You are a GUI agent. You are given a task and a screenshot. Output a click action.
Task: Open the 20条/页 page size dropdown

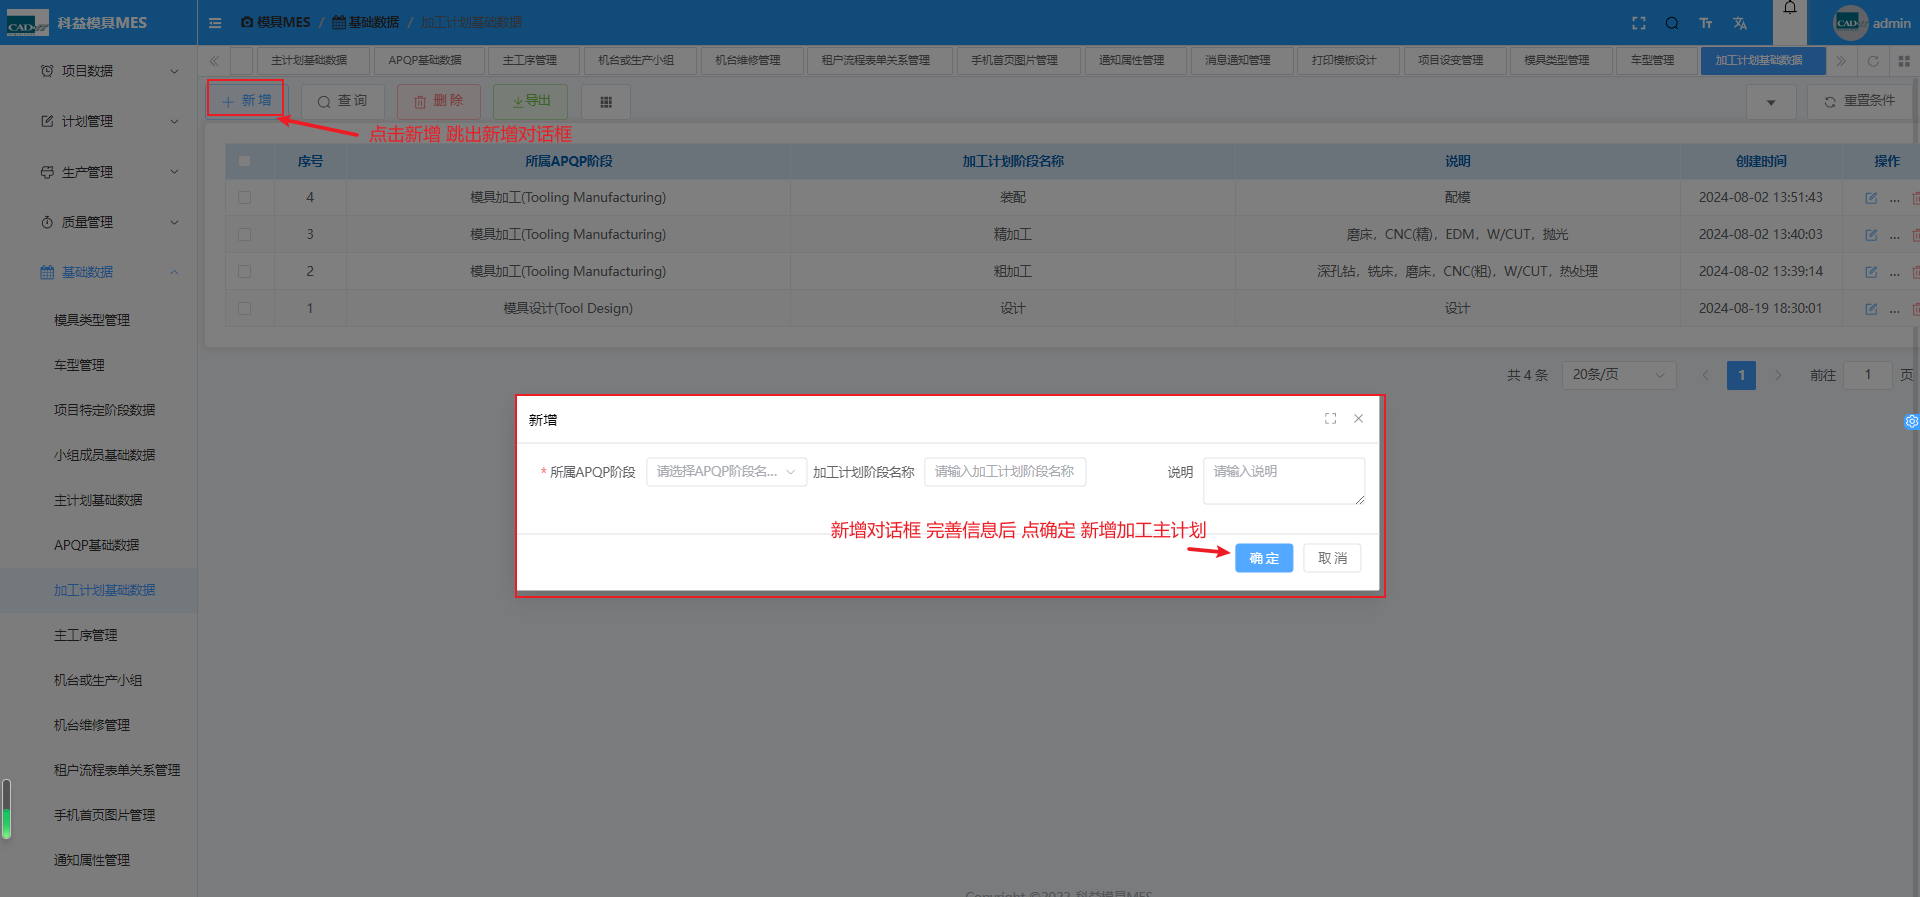click(x=1619, y=375)
